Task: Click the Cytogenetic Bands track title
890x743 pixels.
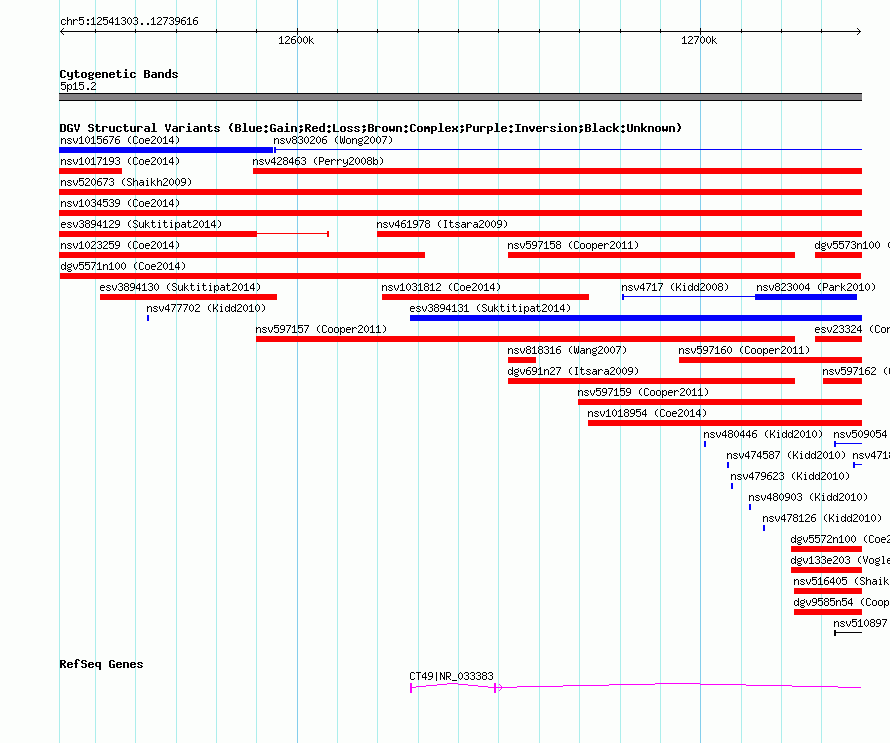Action: point(119,74)
